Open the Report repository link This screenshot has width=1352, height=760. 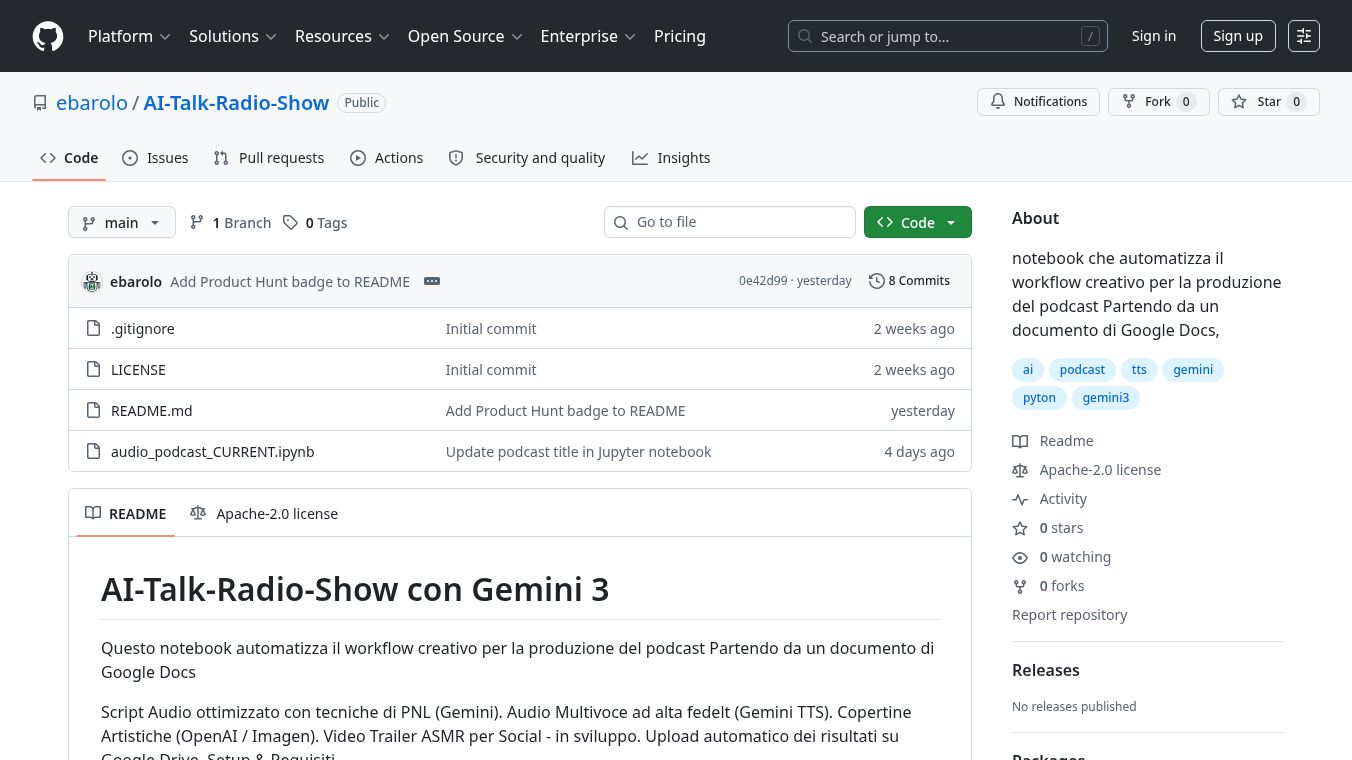pyautogui.click(x=1069, y=615)
